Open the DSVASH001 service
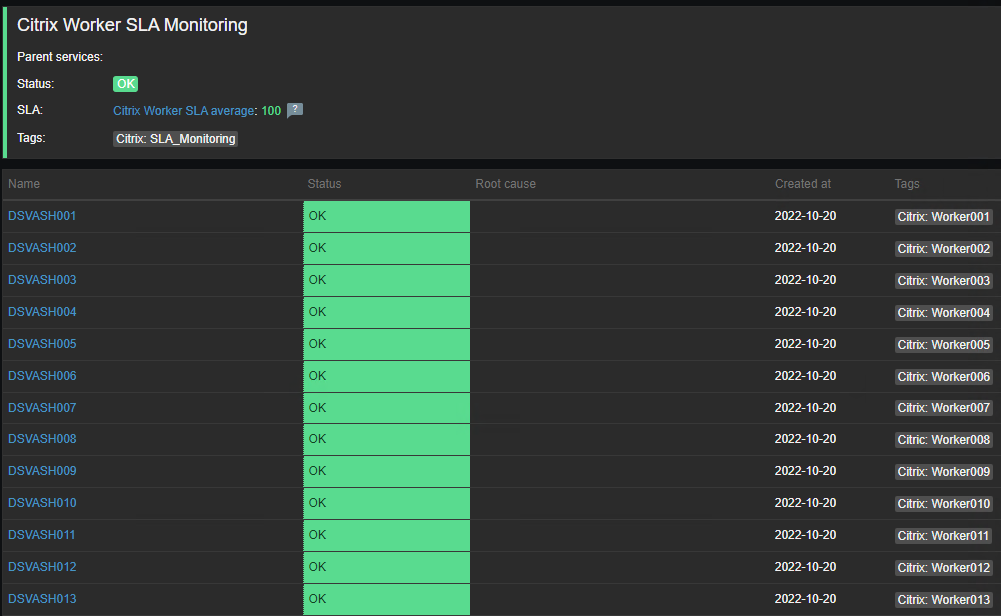 pyautogui.click(x=42, y=216)
